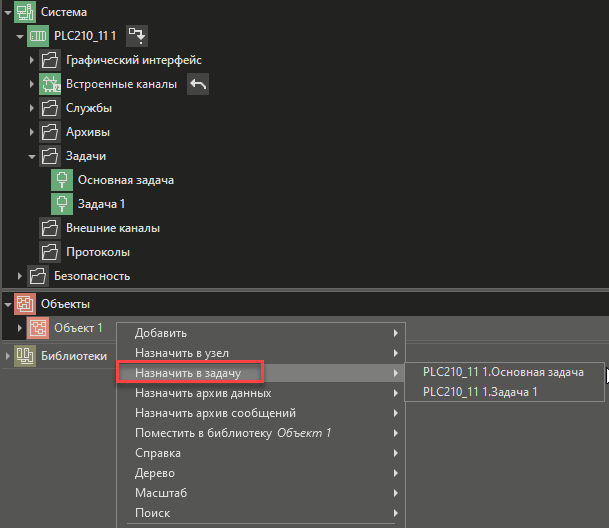Collapse the PLC210_11 1 node
Viewport: 609px width, 528px height.
coord(20,37)
